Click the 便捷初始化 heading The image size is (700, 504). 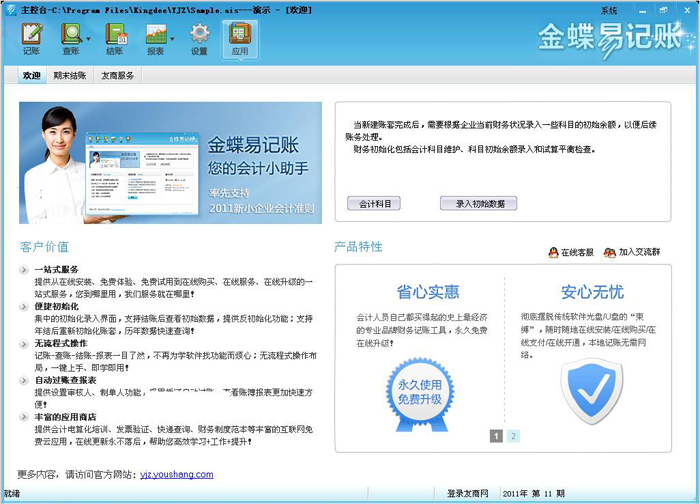tap(57, 306)
